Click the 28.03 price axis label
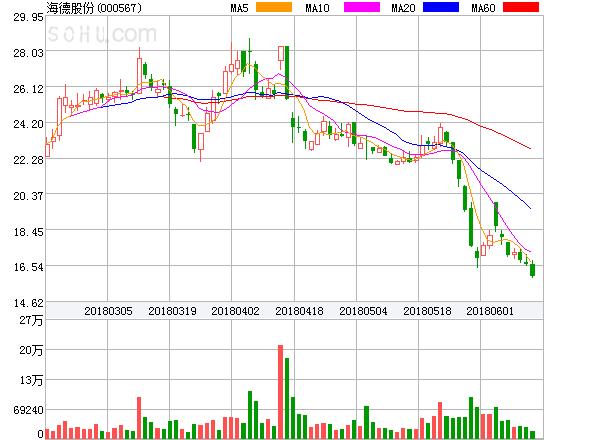Image resolution: width=600 pixels, height=440 pixels. pyautogui.click(x=28, y=53)
